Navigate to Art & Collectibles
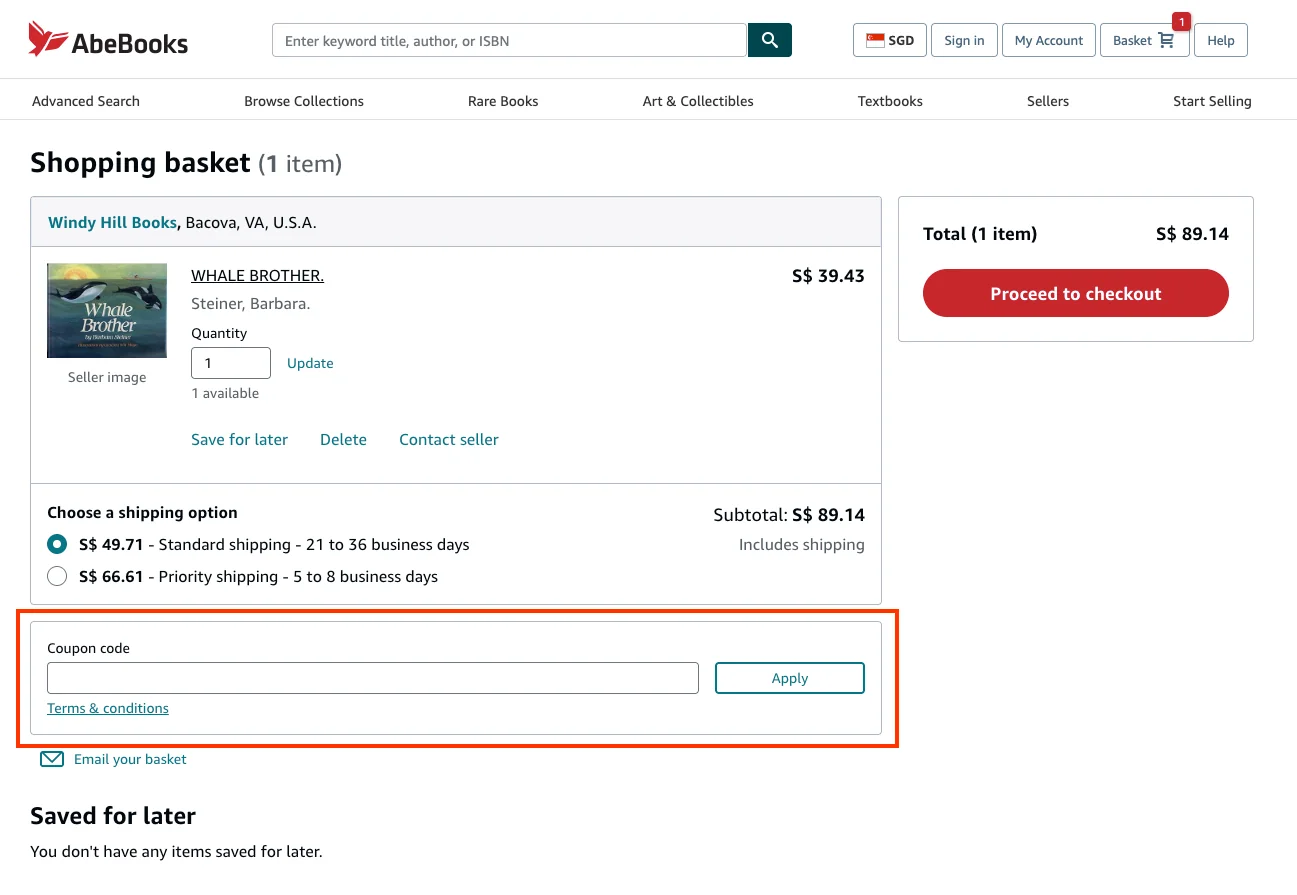 (698, 101)
